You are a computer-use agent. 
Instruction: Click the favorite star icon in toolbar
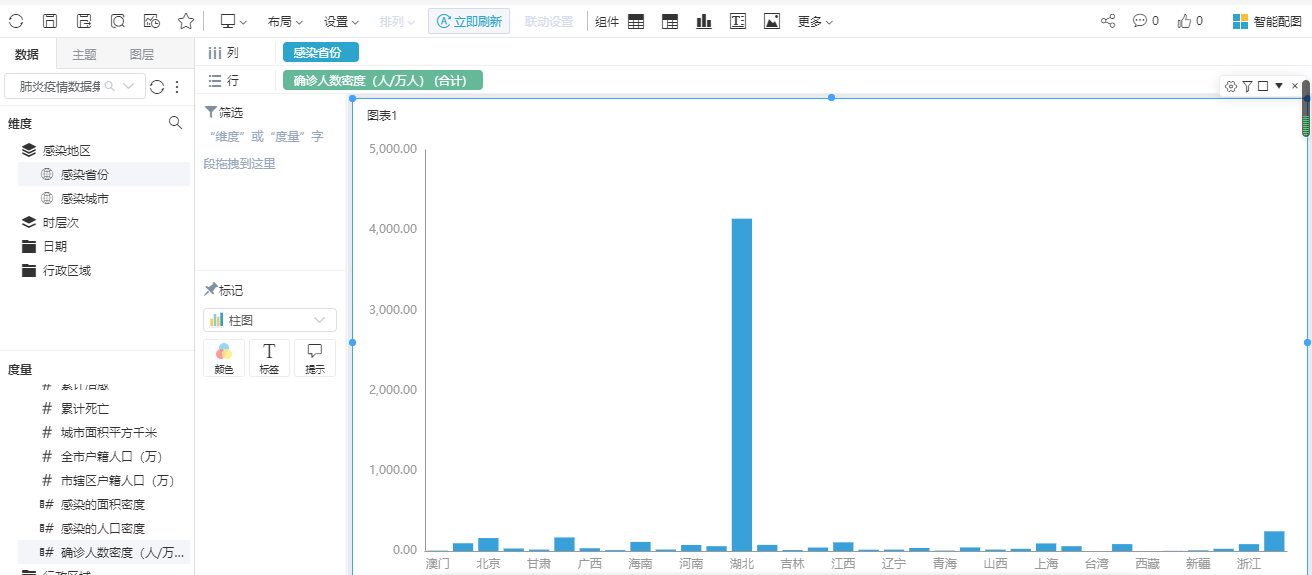tap(185, 21)
